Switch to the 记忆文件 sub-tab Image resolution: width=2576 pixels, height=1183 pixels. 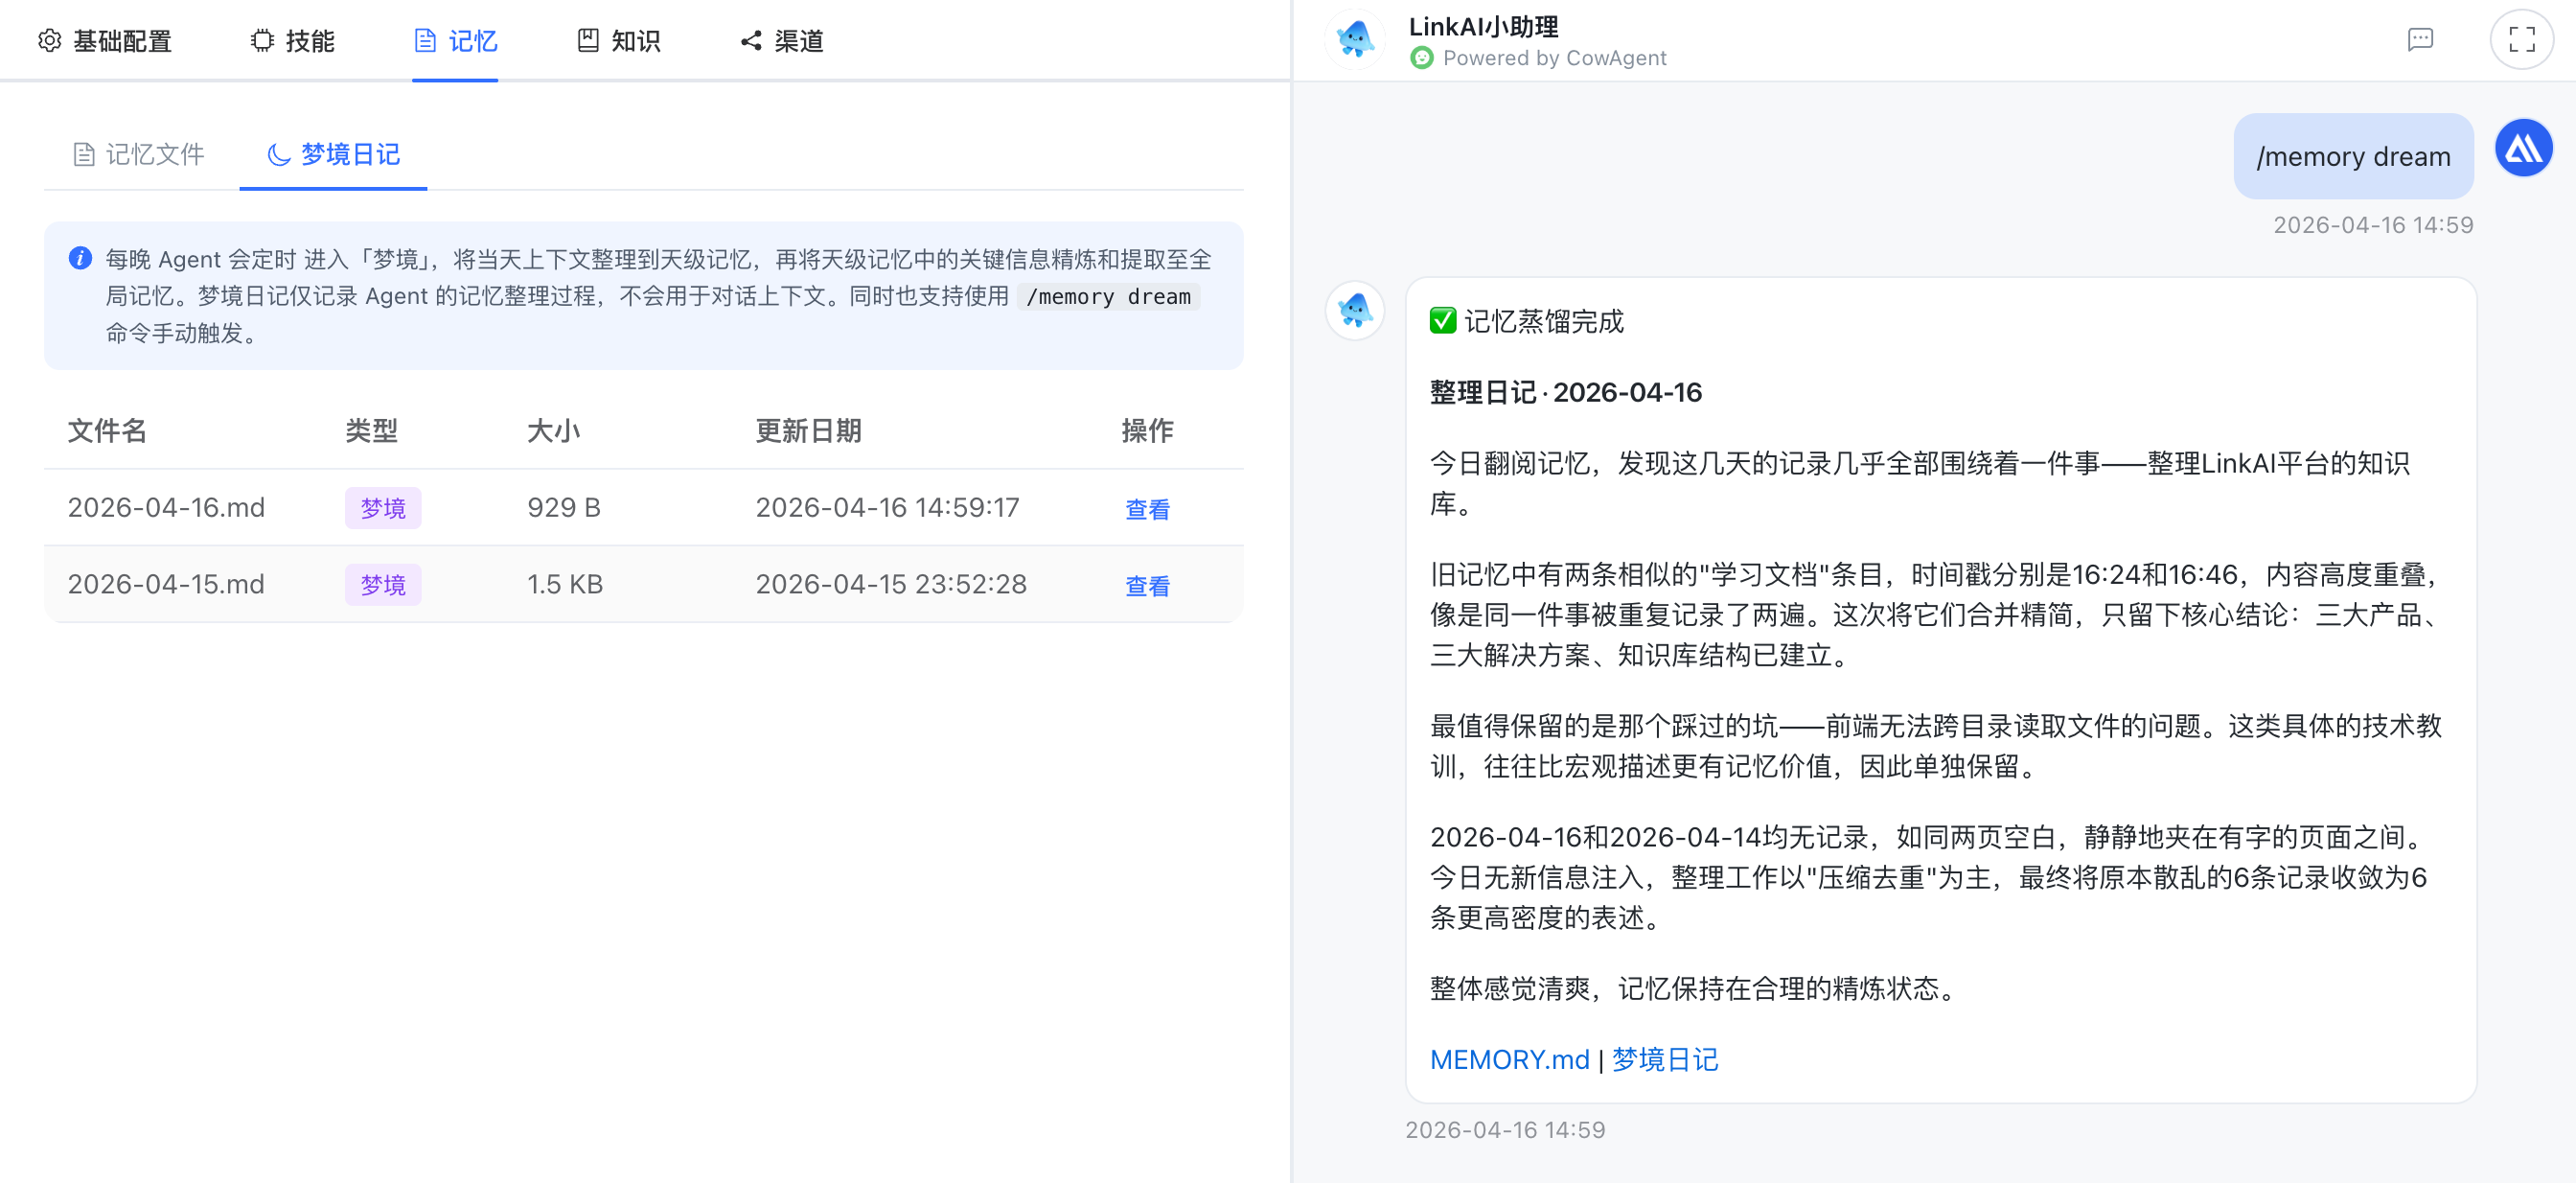[139, 154]
